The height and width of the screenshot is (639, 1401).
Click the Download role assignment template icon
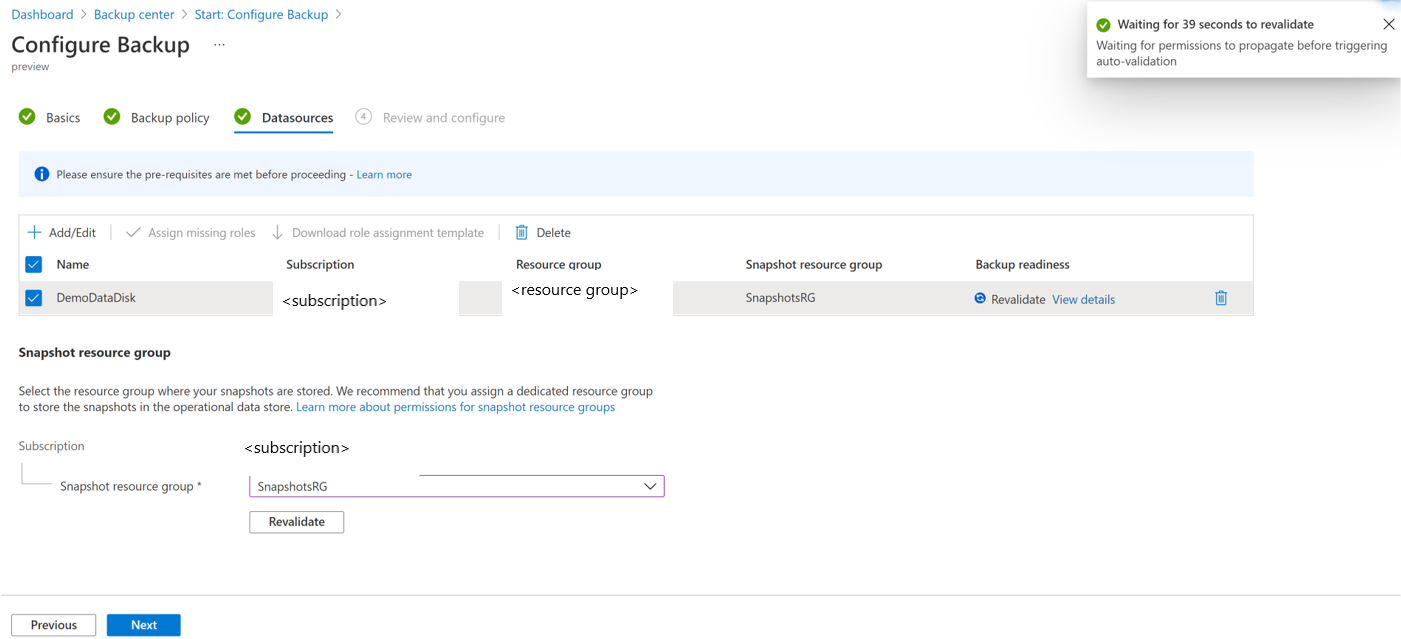click(278, 233)
